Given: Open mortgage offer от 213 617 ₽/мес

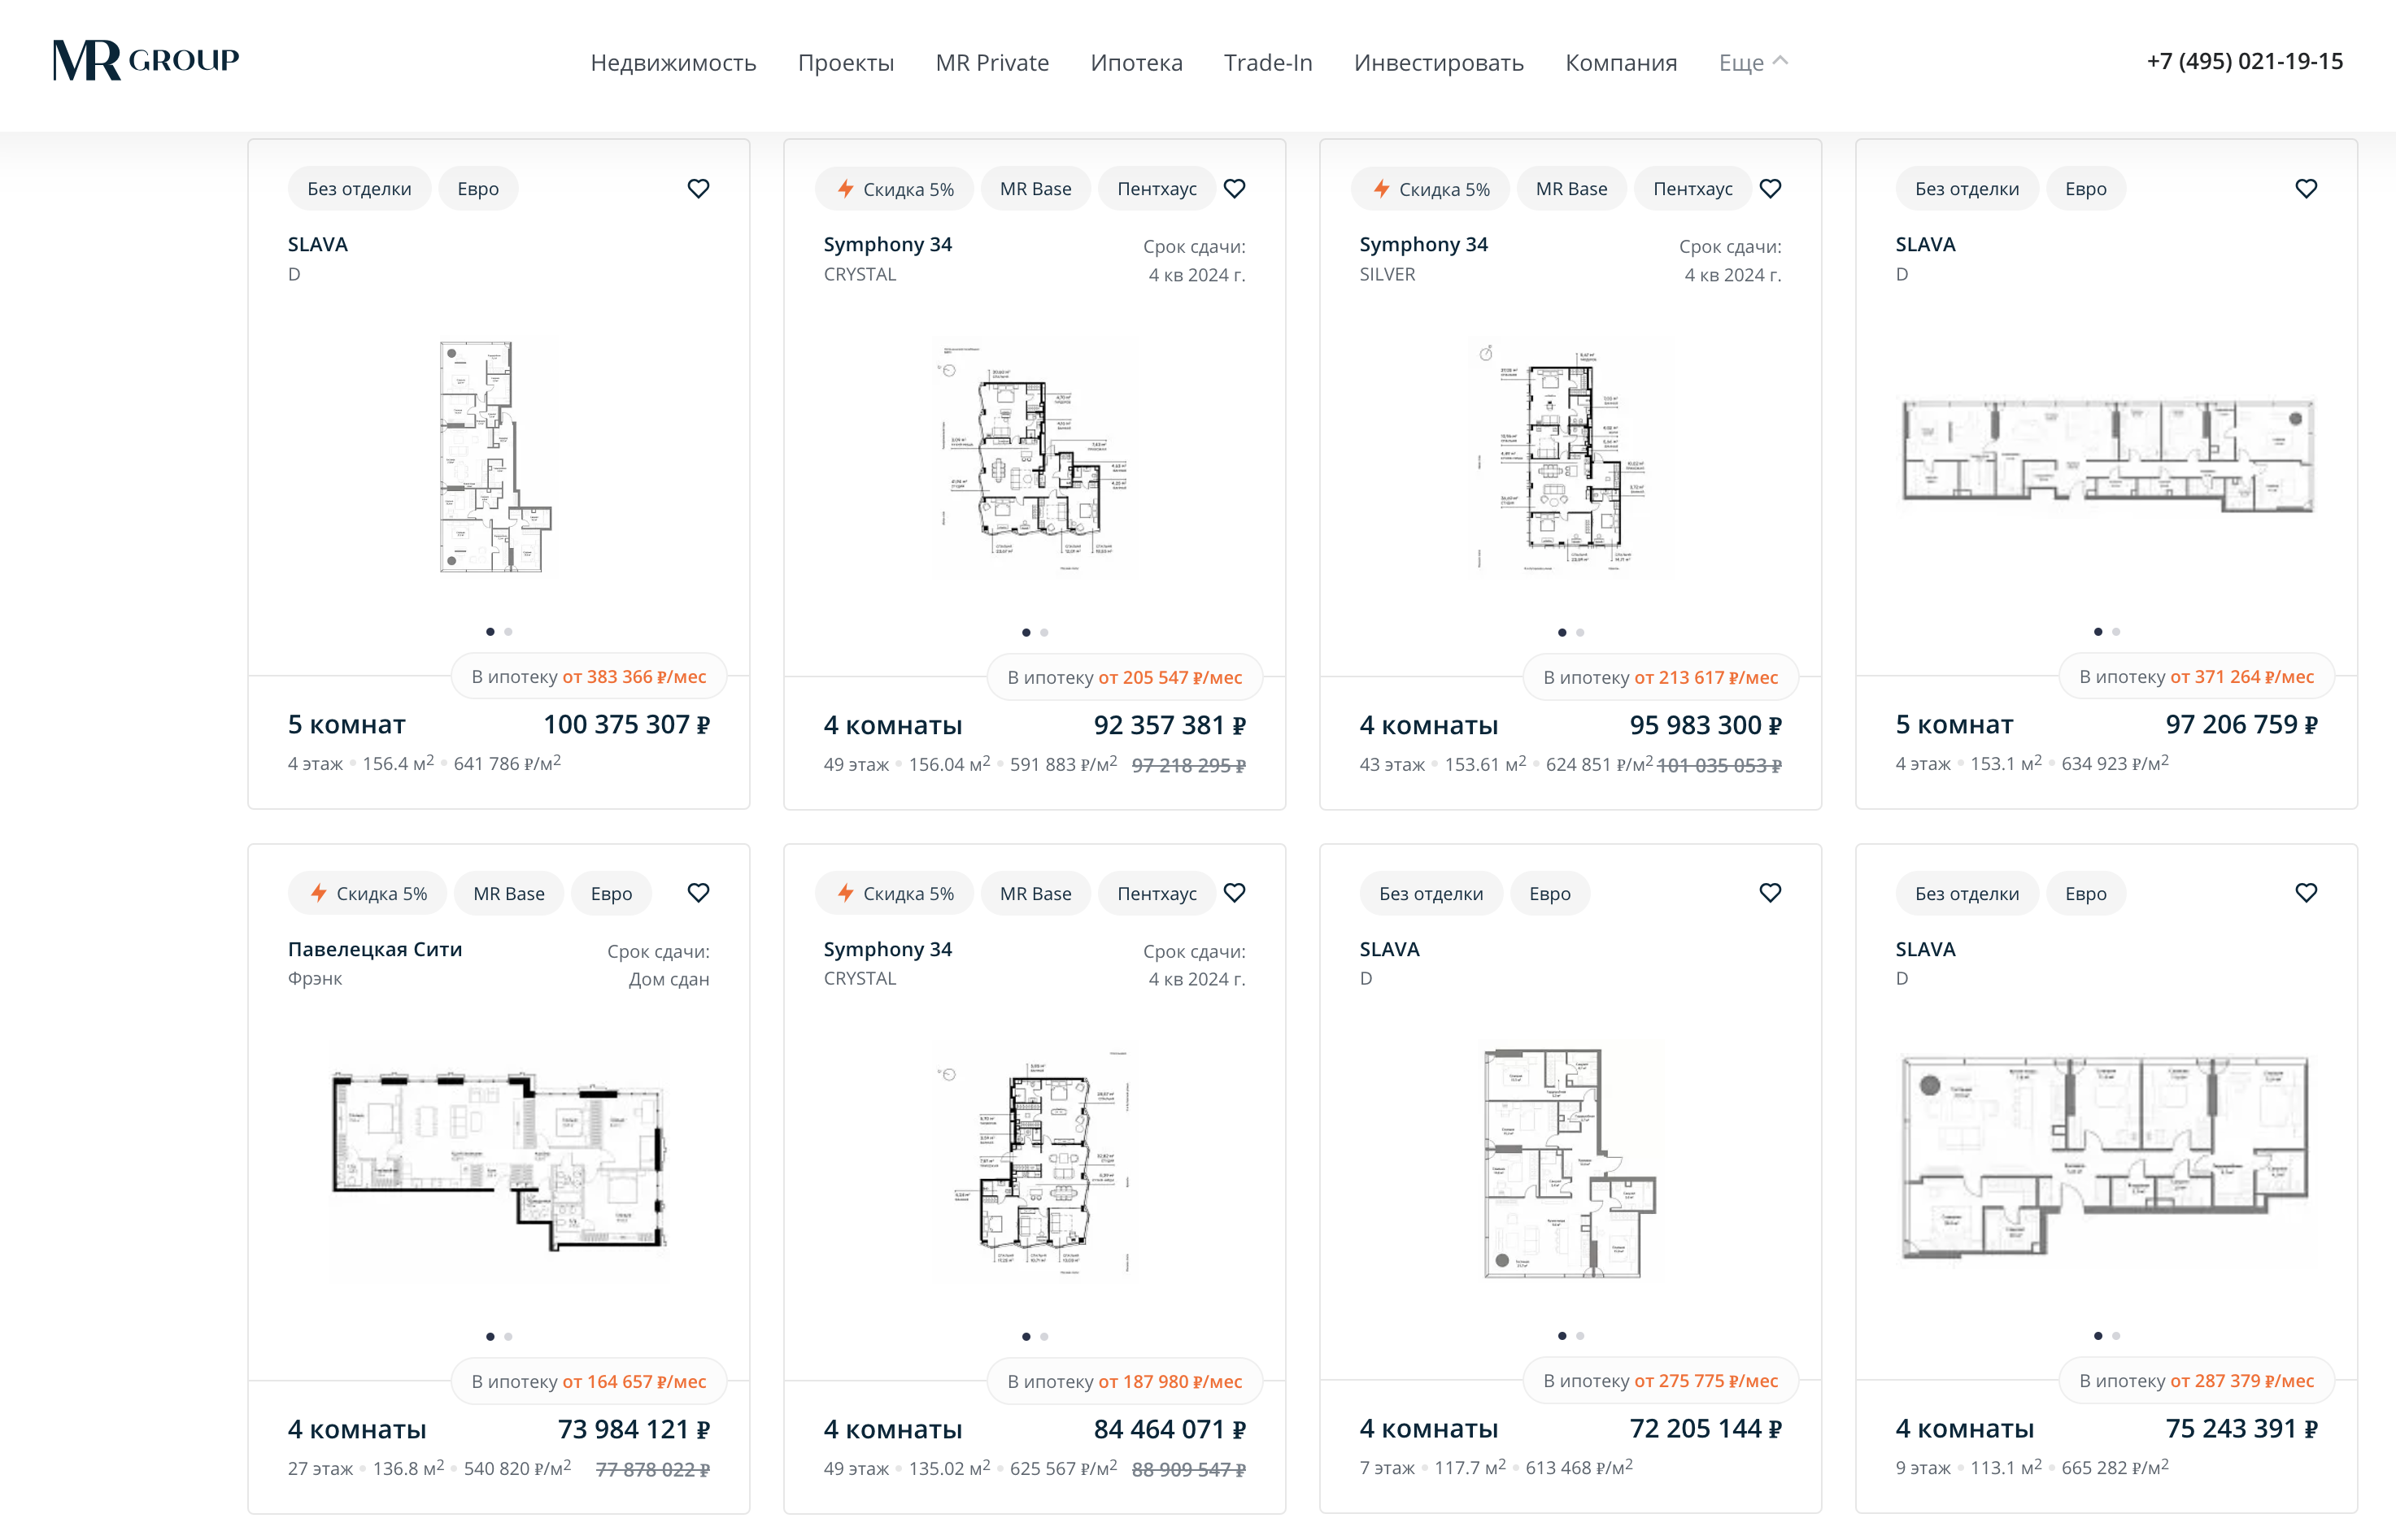Looking at the screenshot, I should 1660,678.
